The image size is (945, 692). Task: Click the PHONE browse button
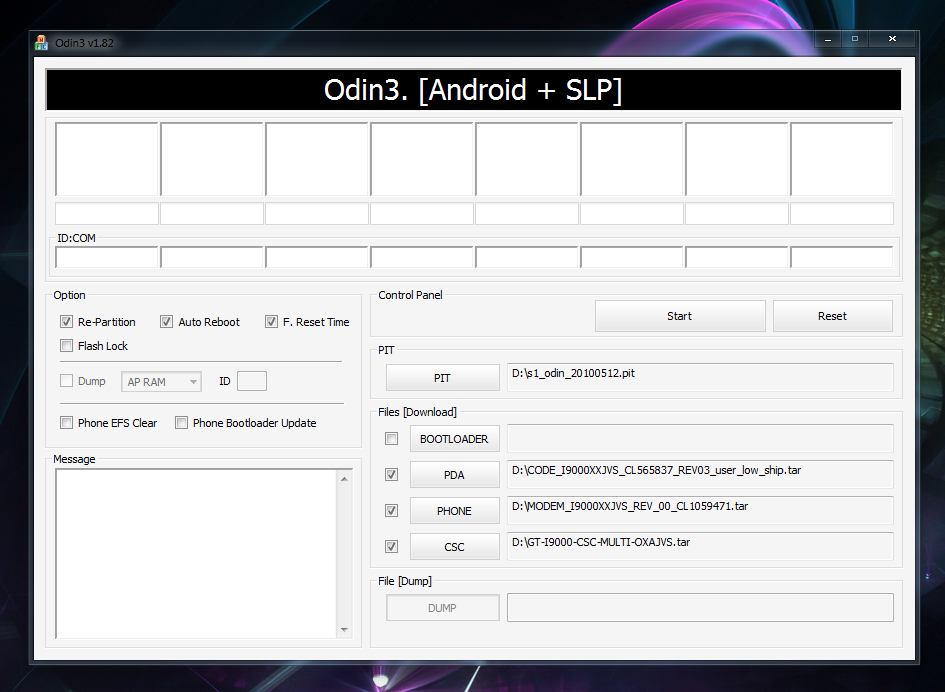(454, 511)
